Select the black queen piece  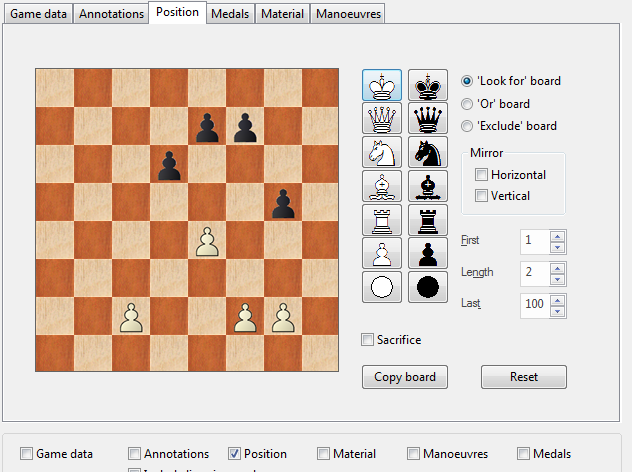tap(428, 118)
